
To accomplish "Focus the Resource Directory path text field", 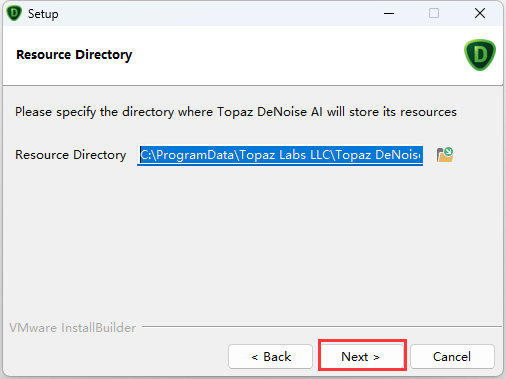I will tap(280, 155).
